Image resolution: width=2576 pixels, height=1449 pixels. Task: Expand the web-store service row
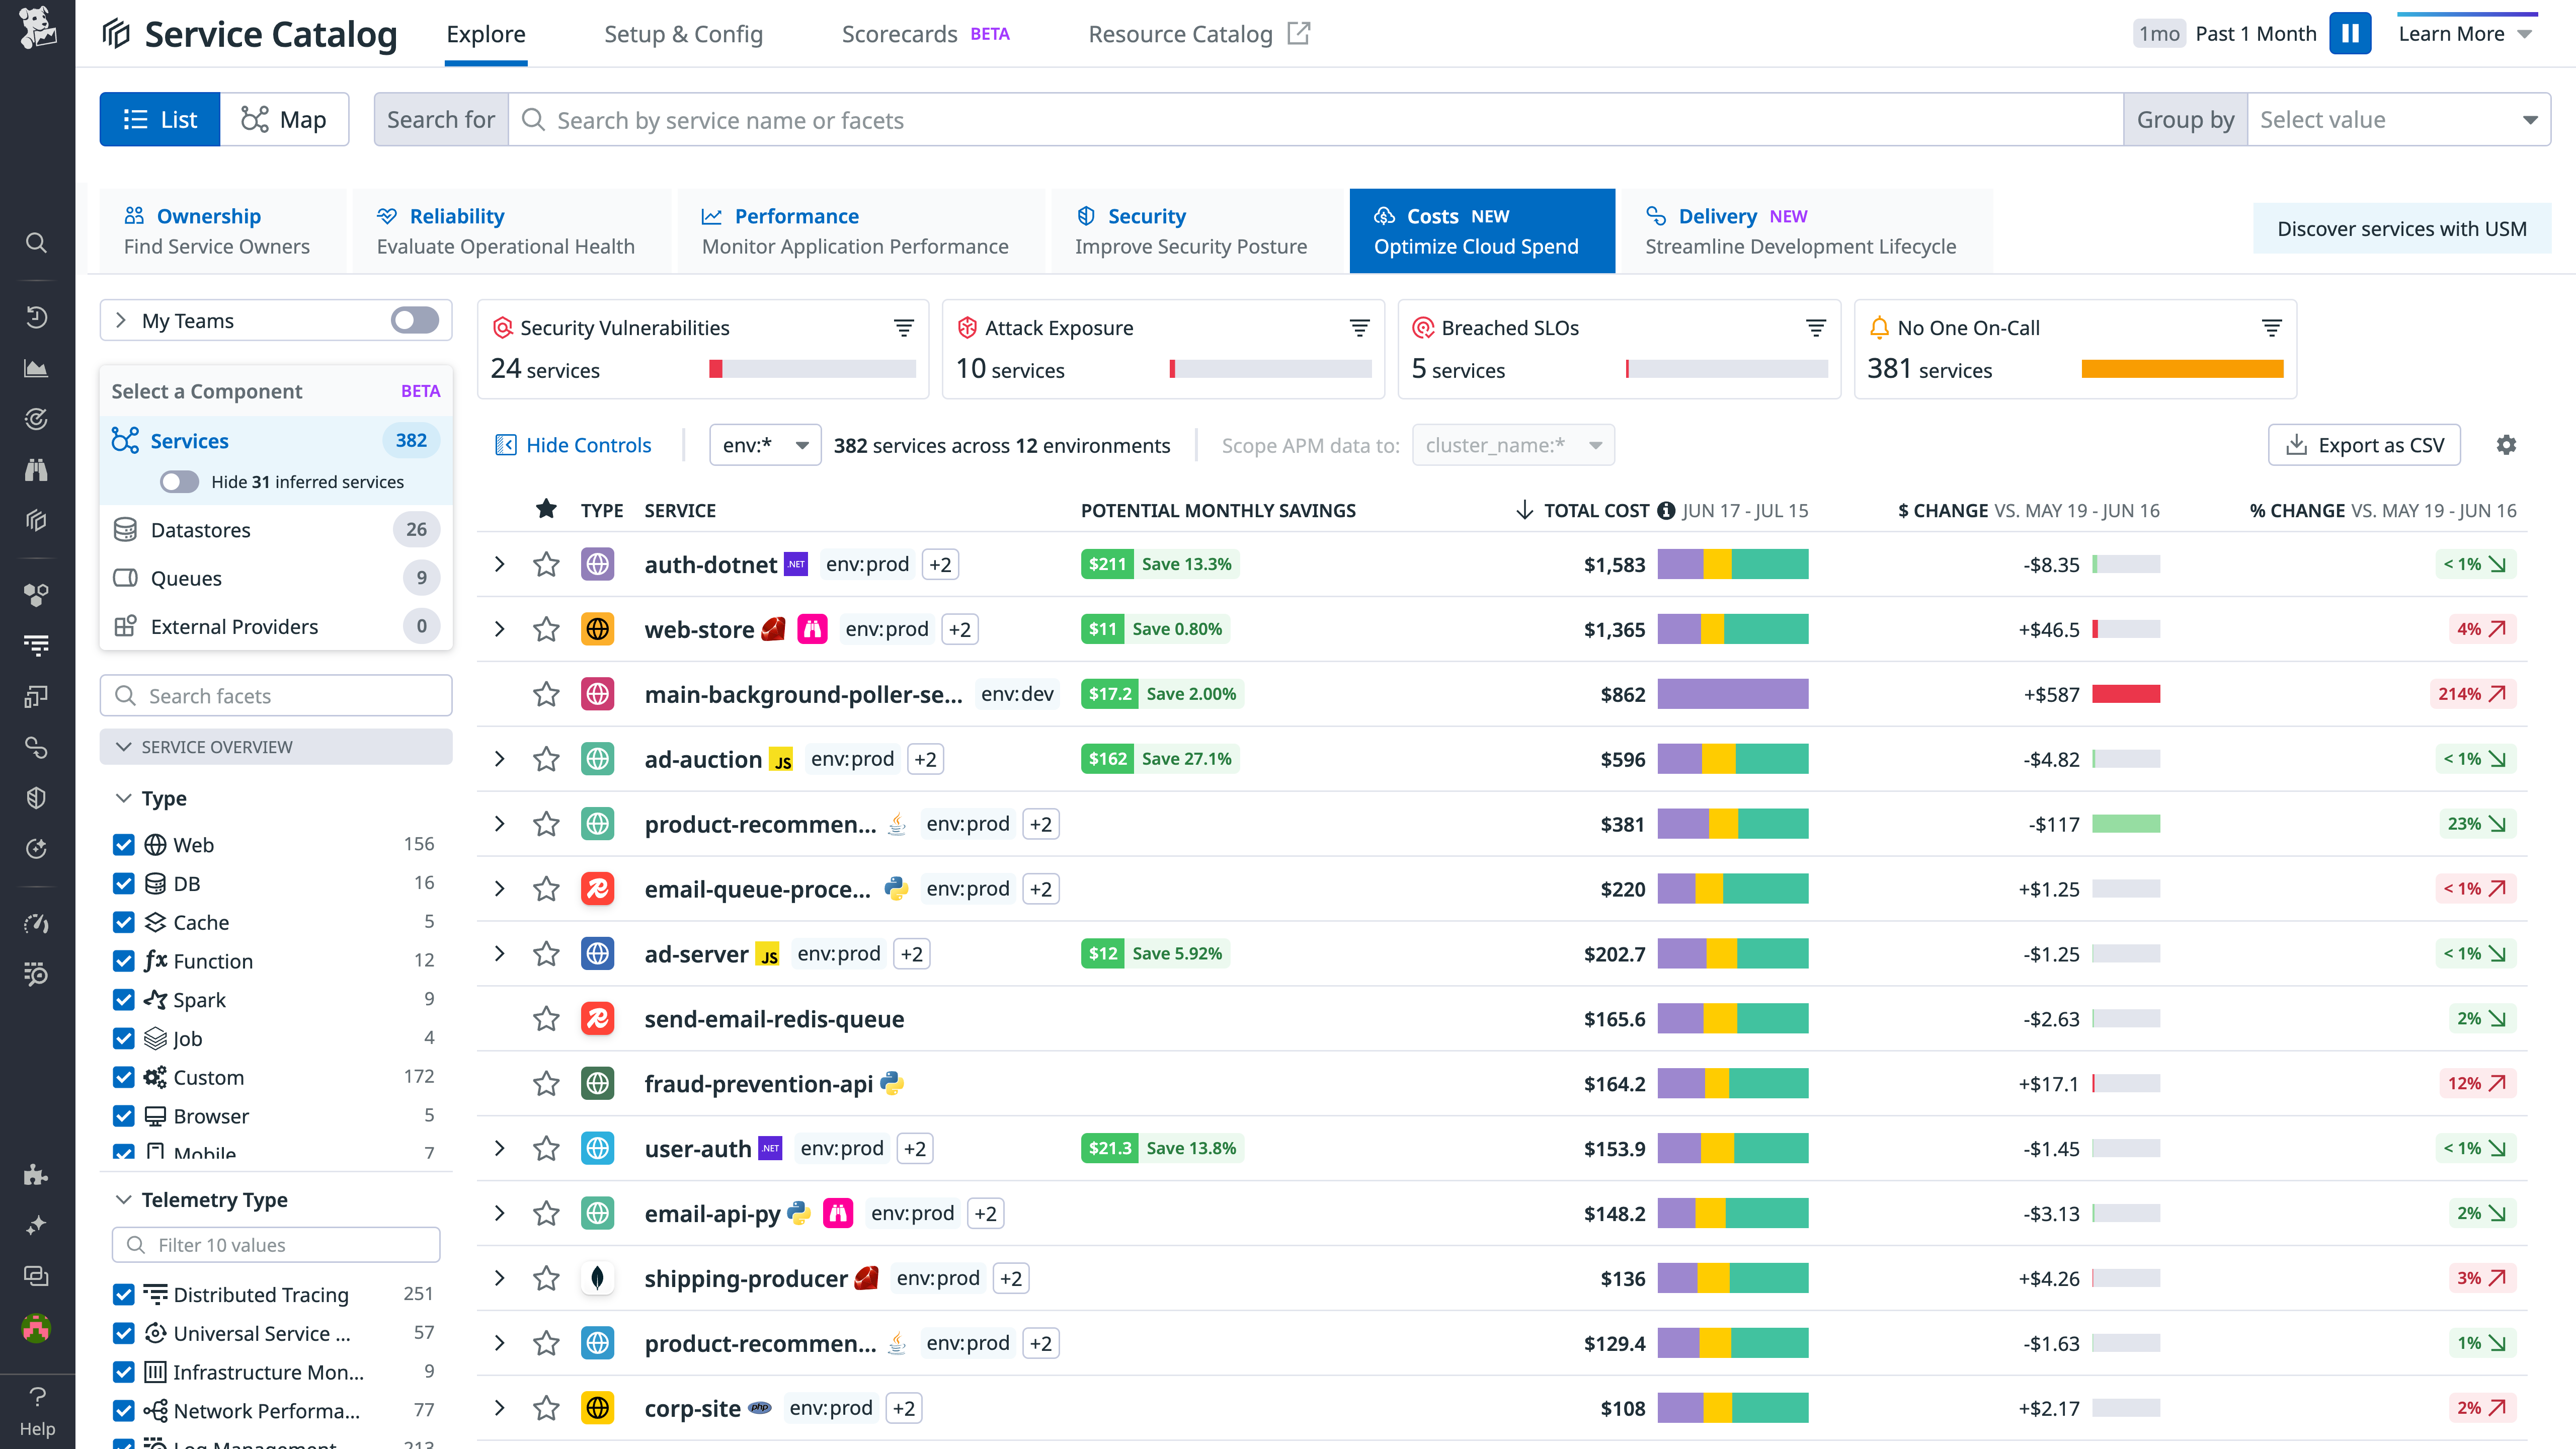pos(500,629)
